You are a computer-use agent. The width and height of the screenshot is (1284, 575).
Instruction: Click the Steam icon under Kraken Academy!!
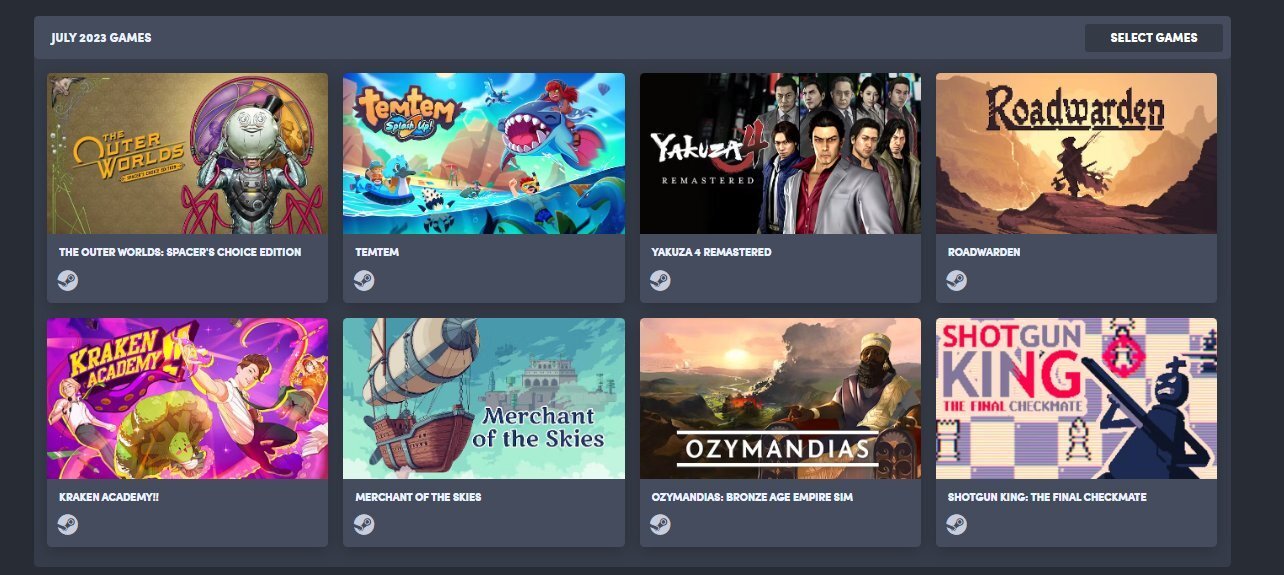tap(68, 524)
